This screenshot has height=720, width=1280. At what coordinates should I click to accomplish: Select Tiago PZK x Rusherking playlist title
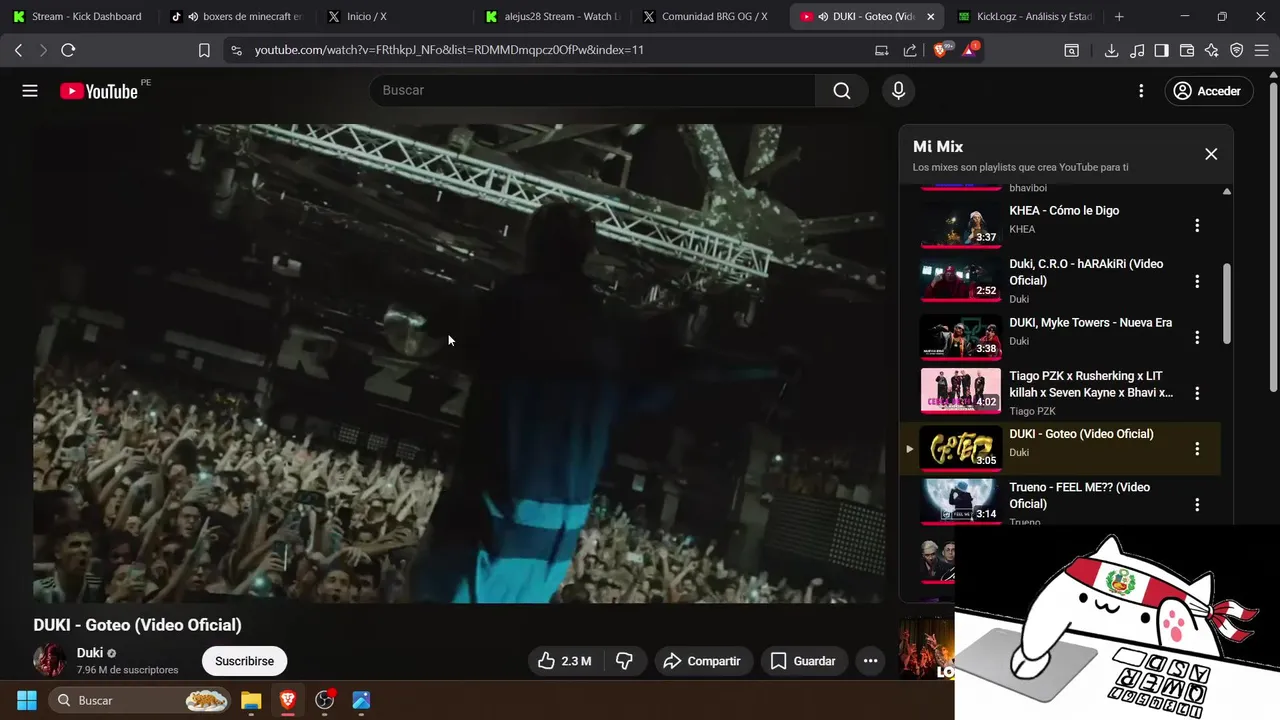tap(1091, 385)
